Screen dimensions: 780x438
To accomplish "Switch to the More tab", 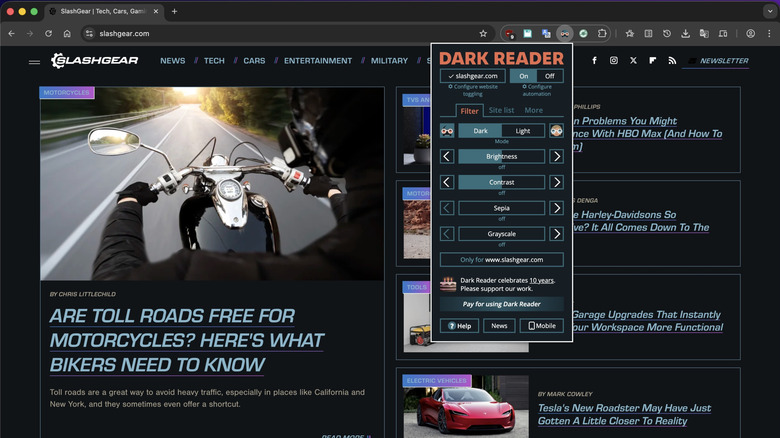I will point(533,110).
